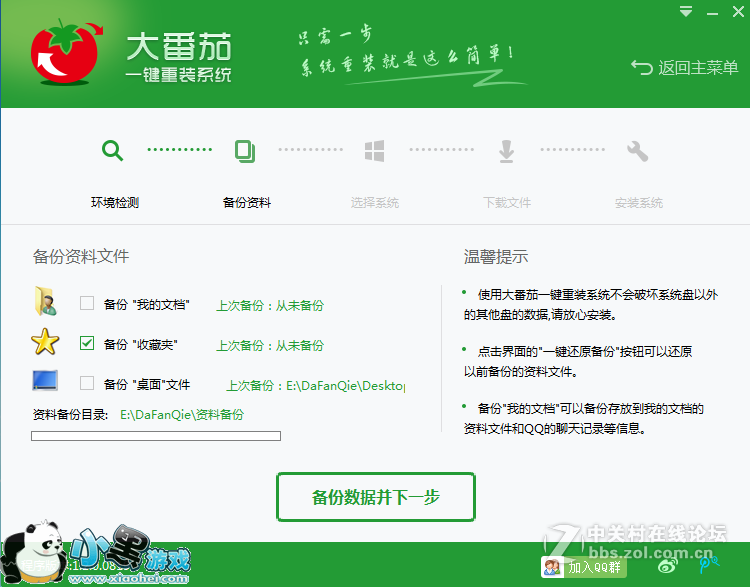The width and height of the screenshot is (750, 587).
Task: Switch to 安装系统 step label
Action: (x=639, y=203)
